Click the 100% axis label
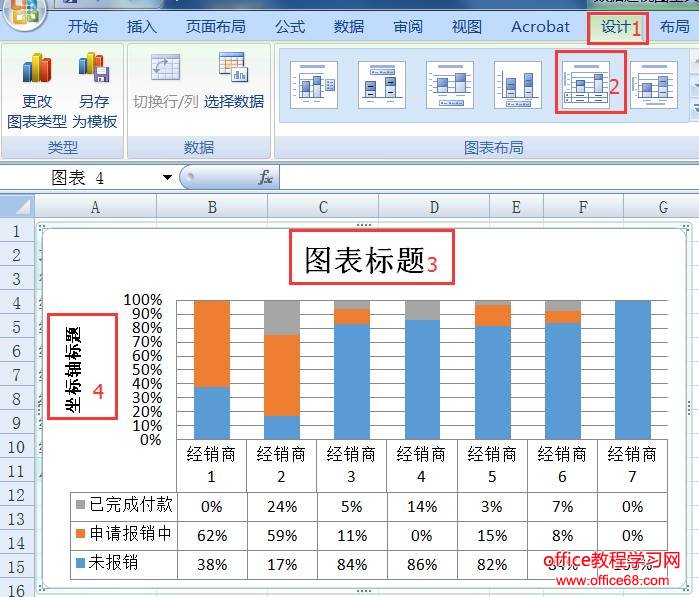The width and height of the screenshot is (699, 597). pos(143,300)
